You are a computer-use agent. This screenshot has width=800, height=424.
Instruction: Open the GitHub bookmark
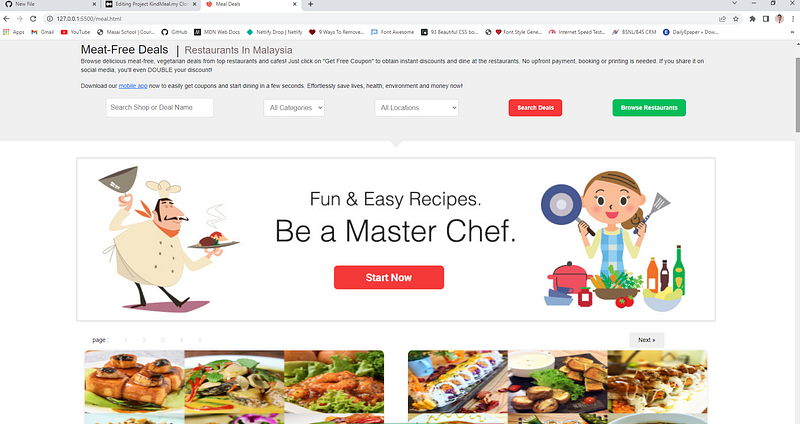(174, 32)
